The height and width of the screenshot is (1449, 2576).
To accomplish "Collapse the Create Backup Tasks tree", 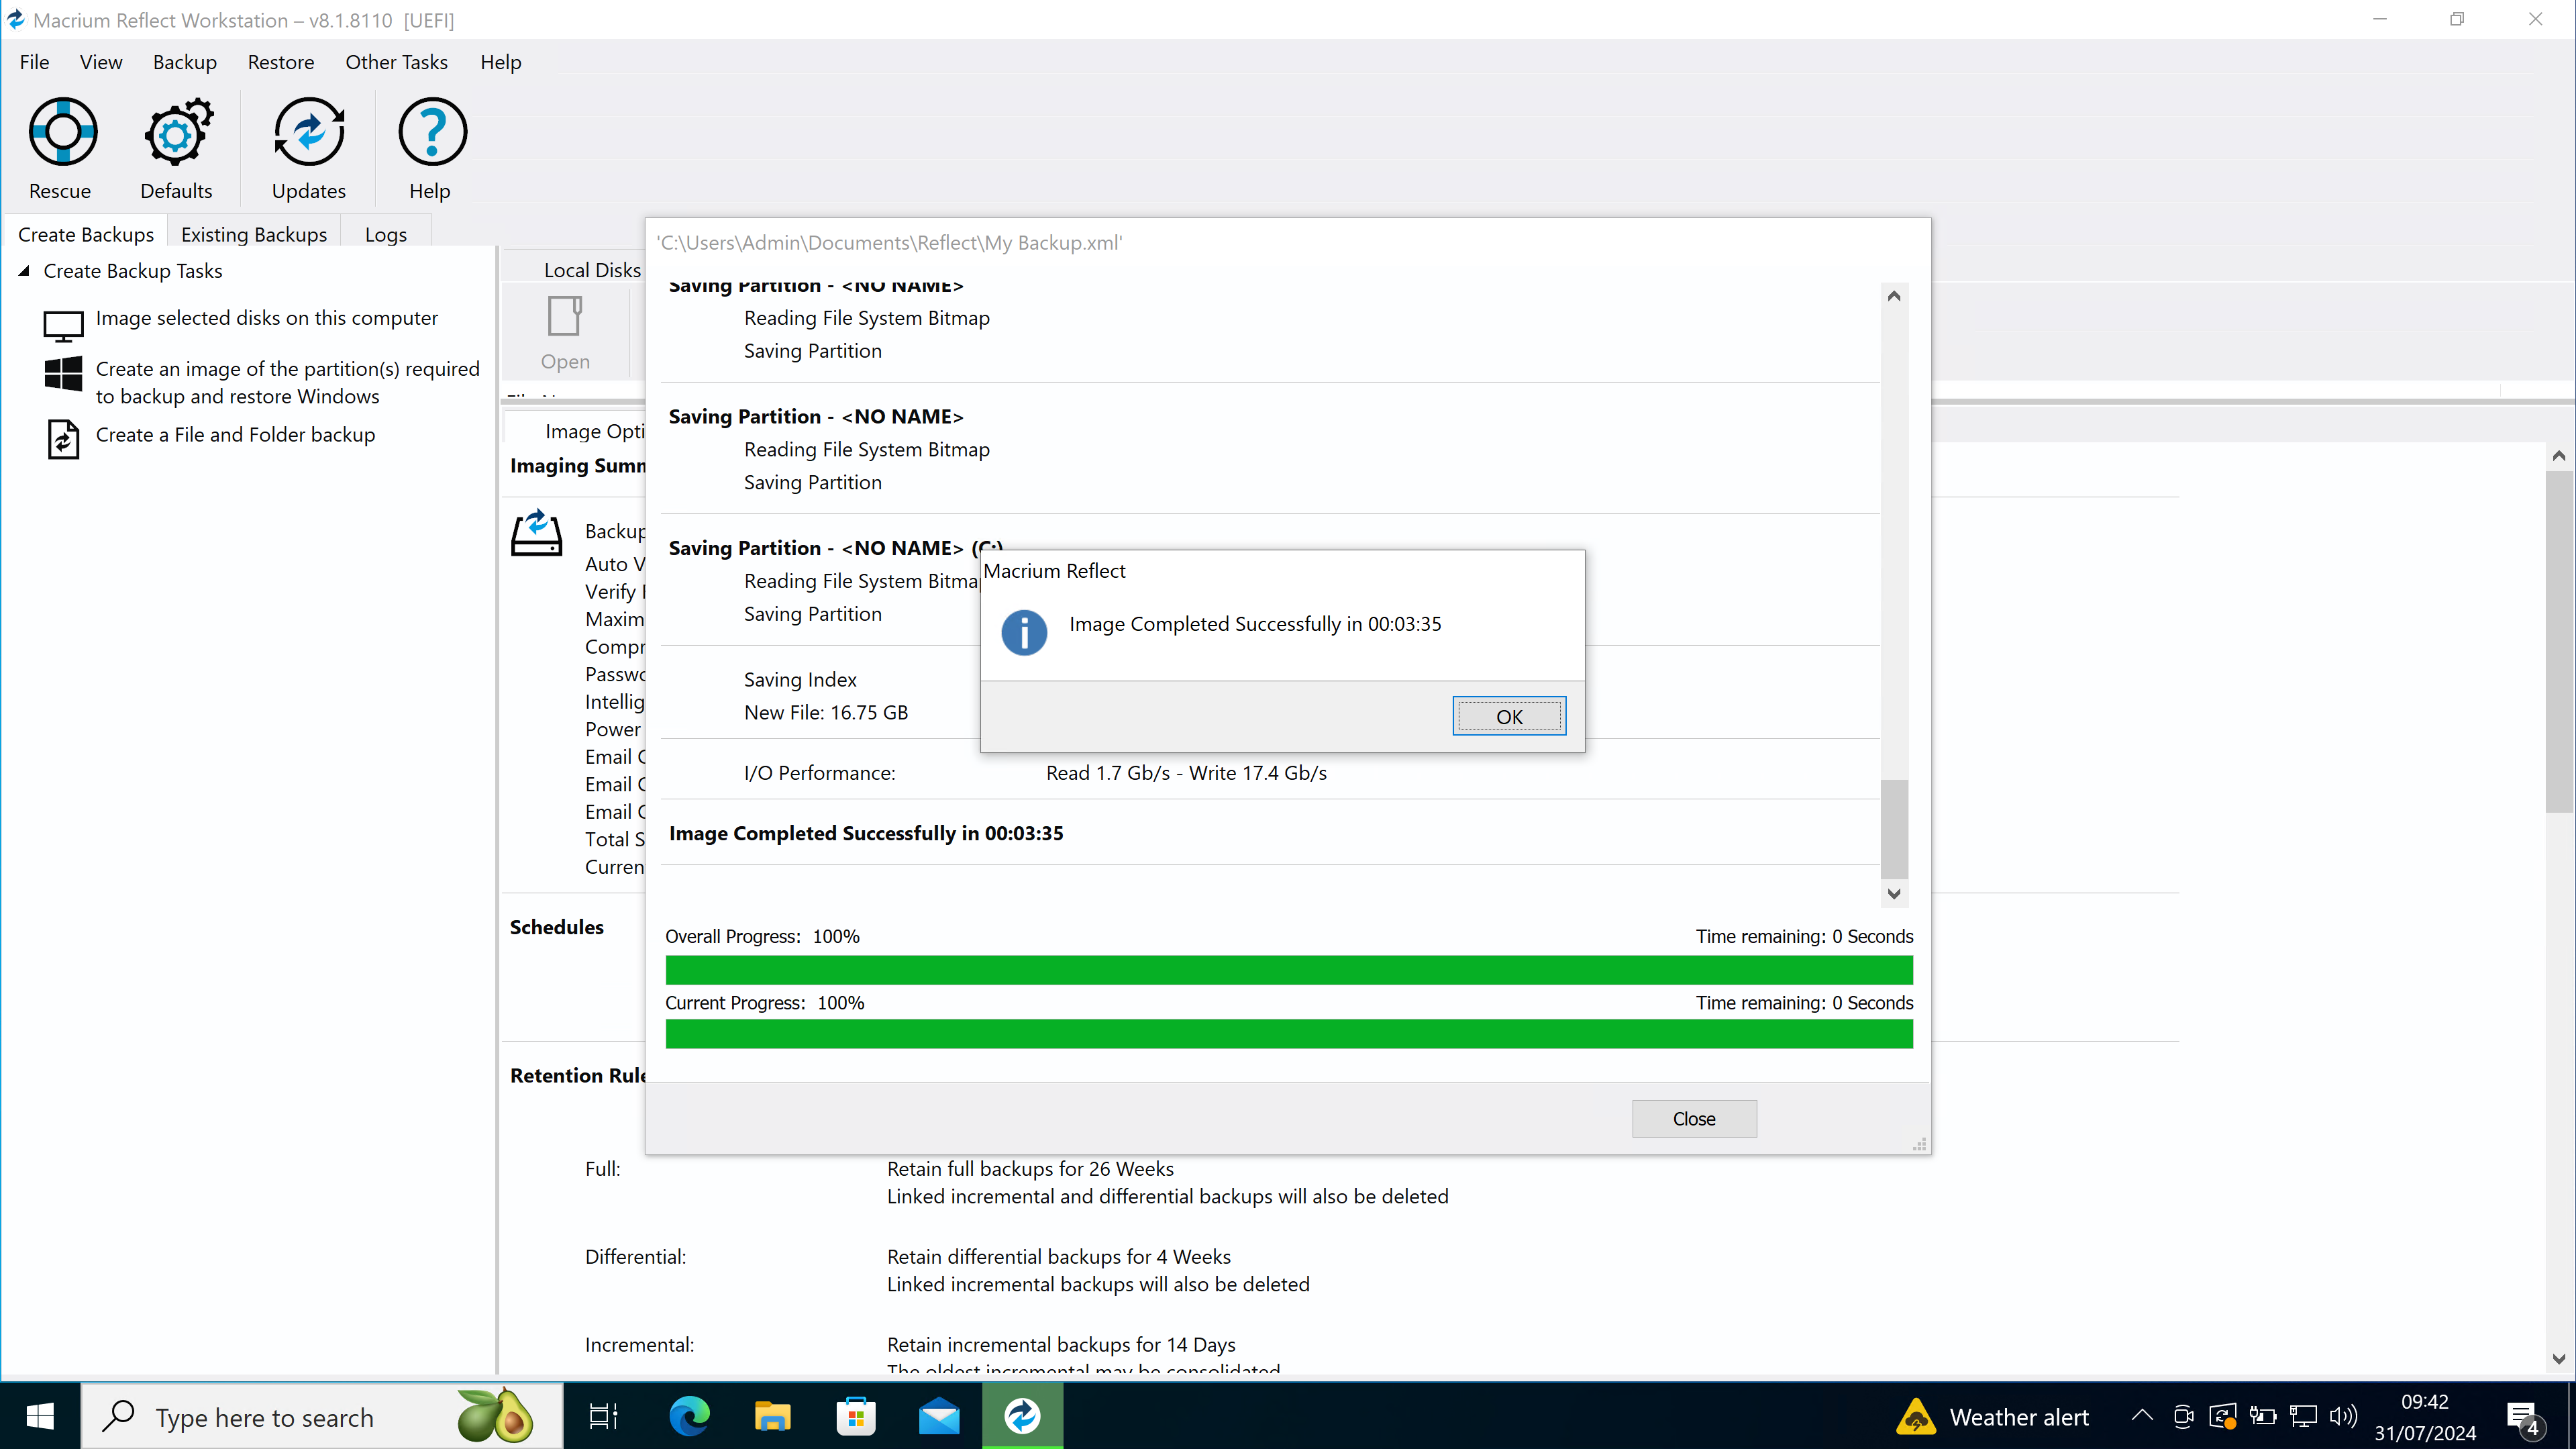I will coord(25,271).
